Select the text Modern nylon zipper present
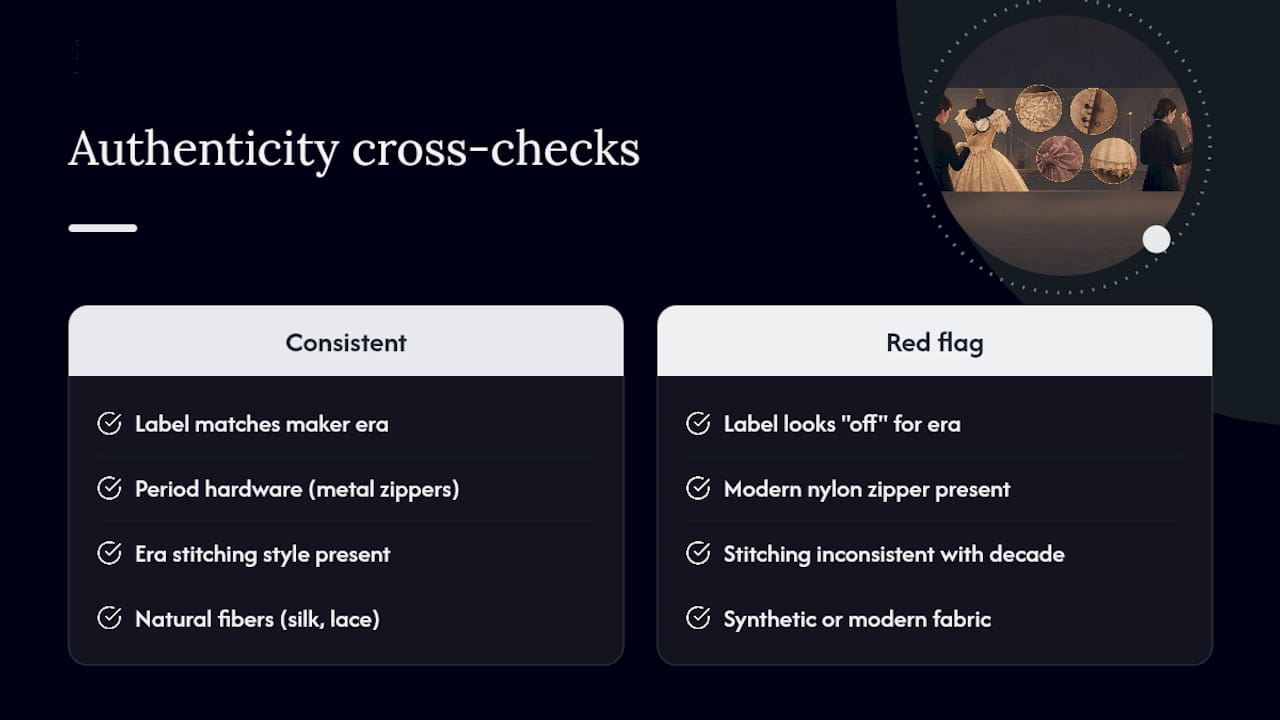 [x=867, y=489]
